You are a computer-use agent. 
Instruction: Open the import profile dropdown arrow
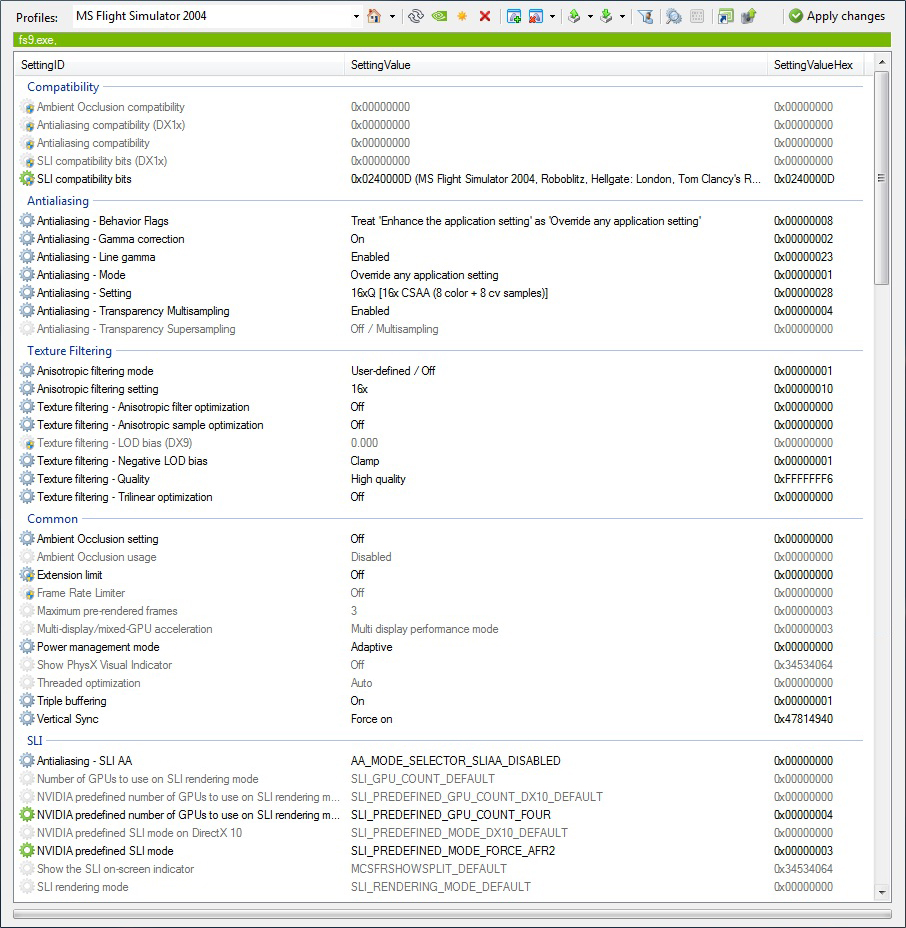click(x=622, y=17)
